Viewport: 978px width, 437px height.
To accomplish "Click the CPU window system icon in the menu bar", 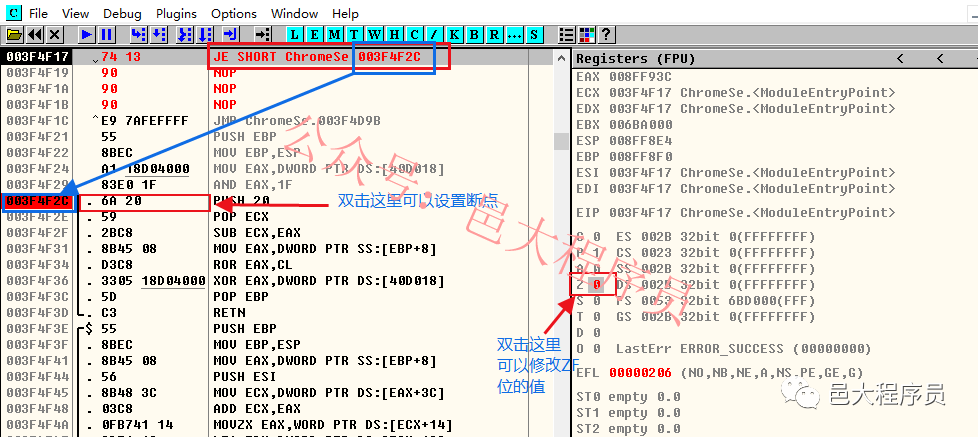I will click(13, 12).
